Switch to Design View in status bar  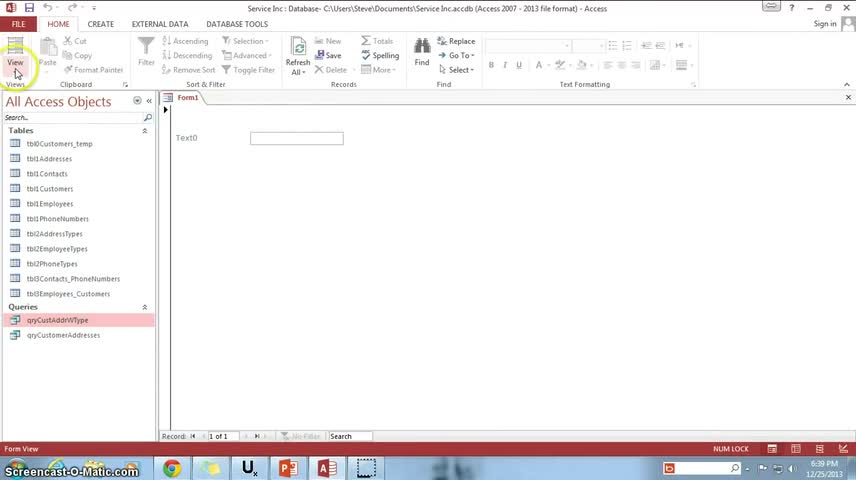pyautogui.click(x=843, y=449)
